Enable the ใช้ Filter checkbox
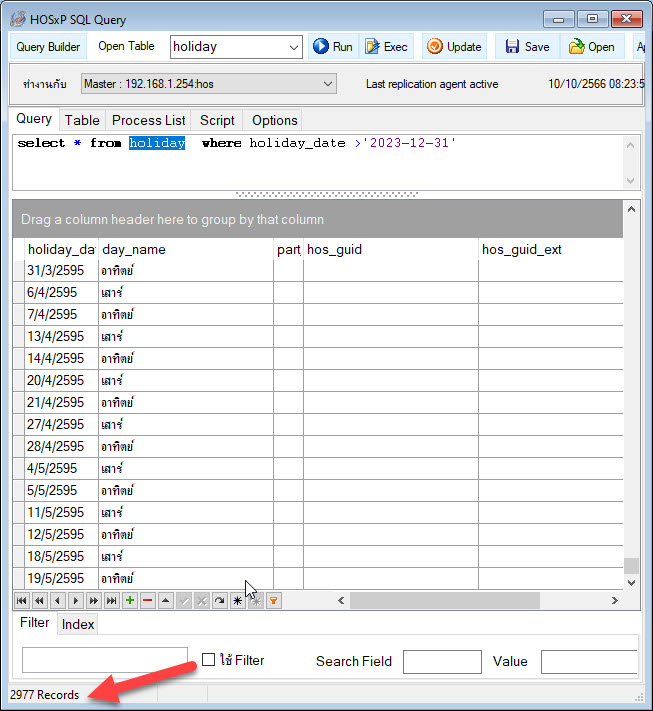Image resolution: width=653 pixels, height=711 pixels. (209, 660)
